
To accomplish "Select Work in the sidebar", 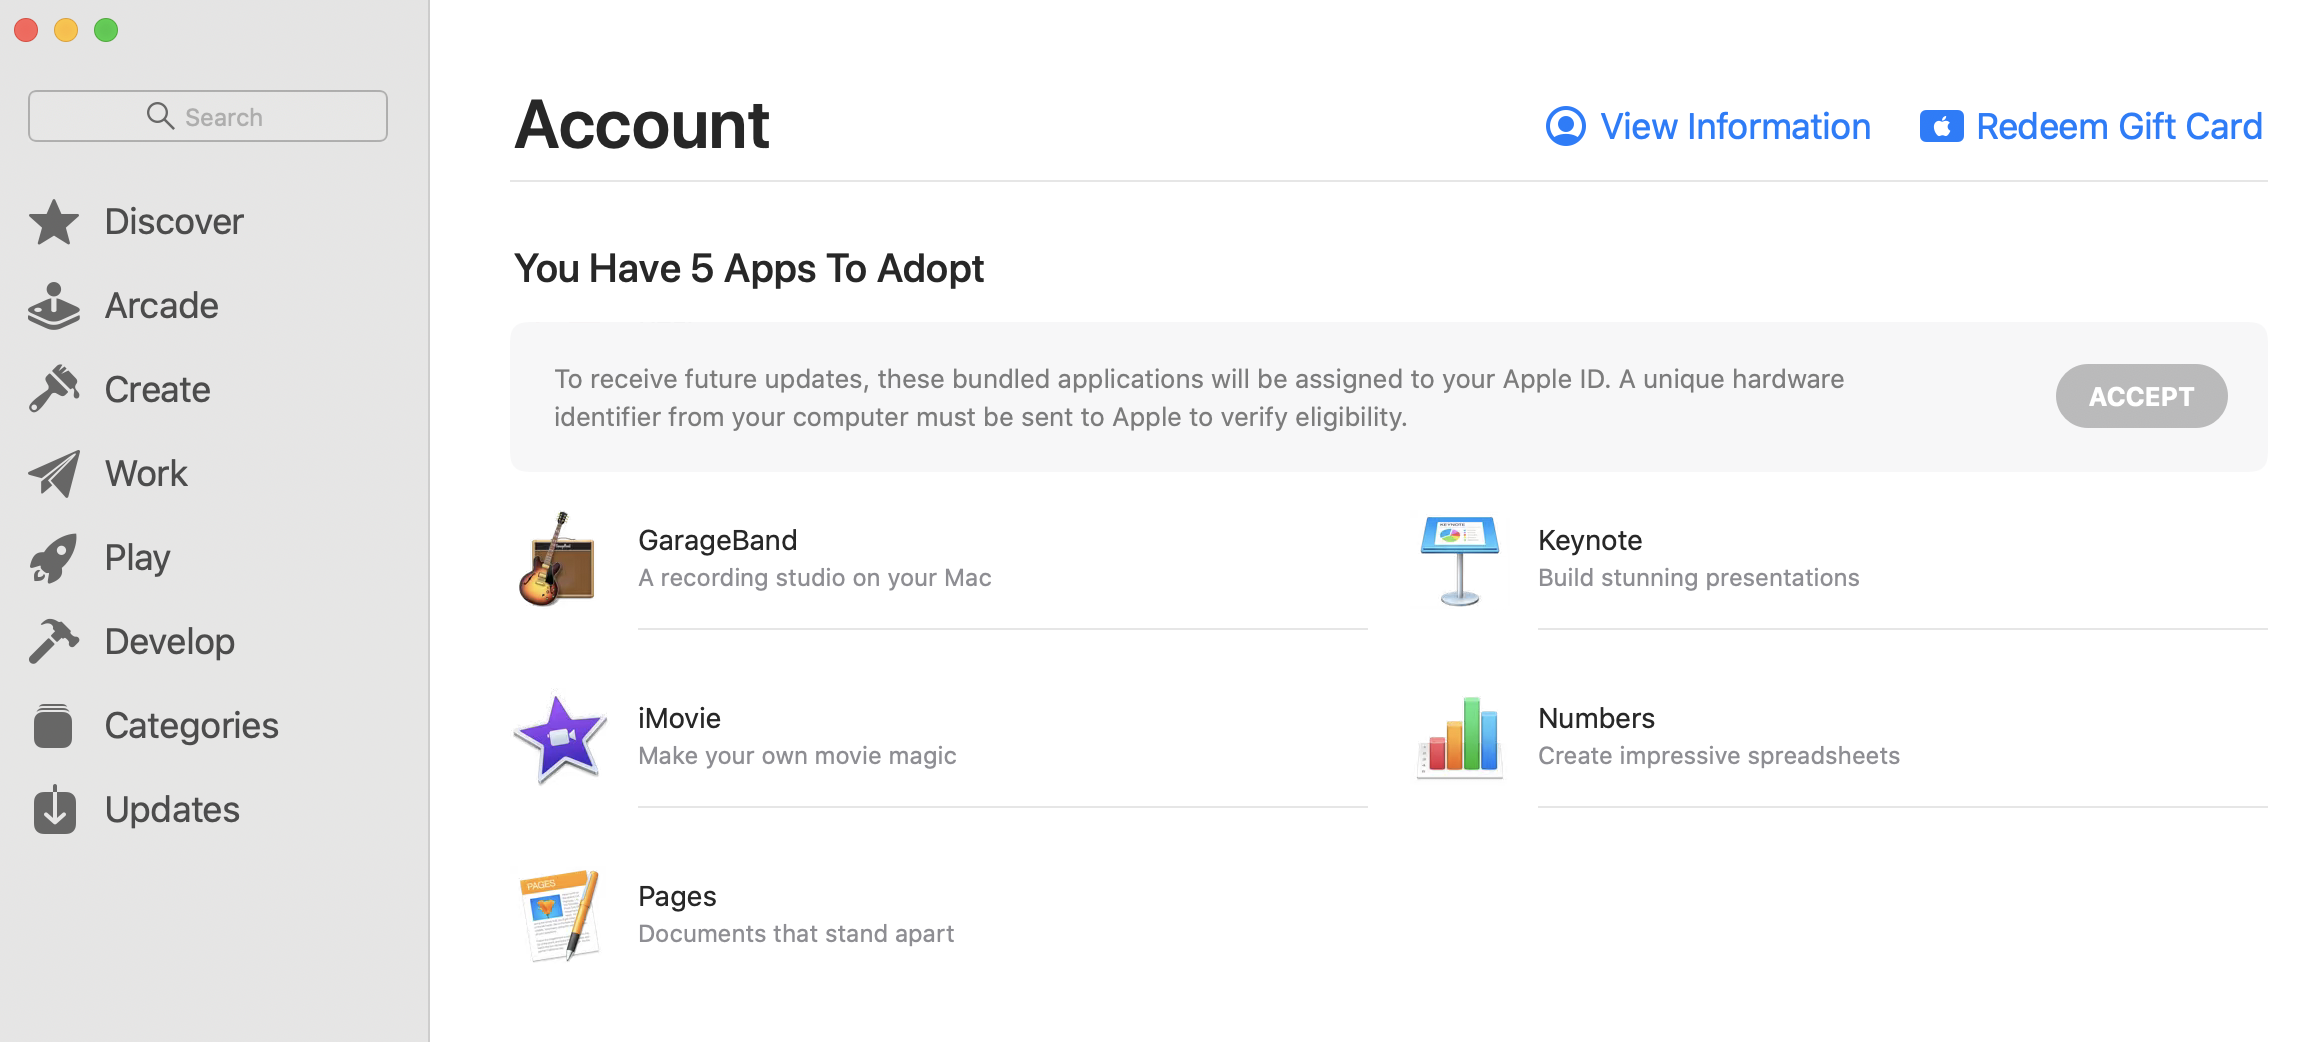I will point(146,474).
